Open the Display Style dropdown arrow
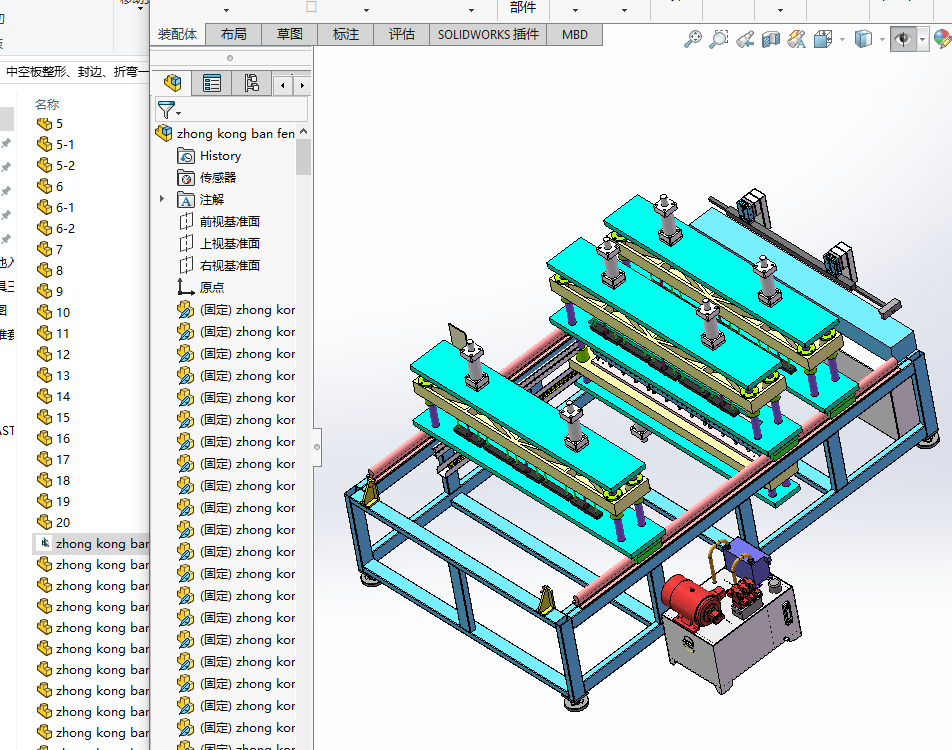952x750 pixels. (x=881, y=40)
